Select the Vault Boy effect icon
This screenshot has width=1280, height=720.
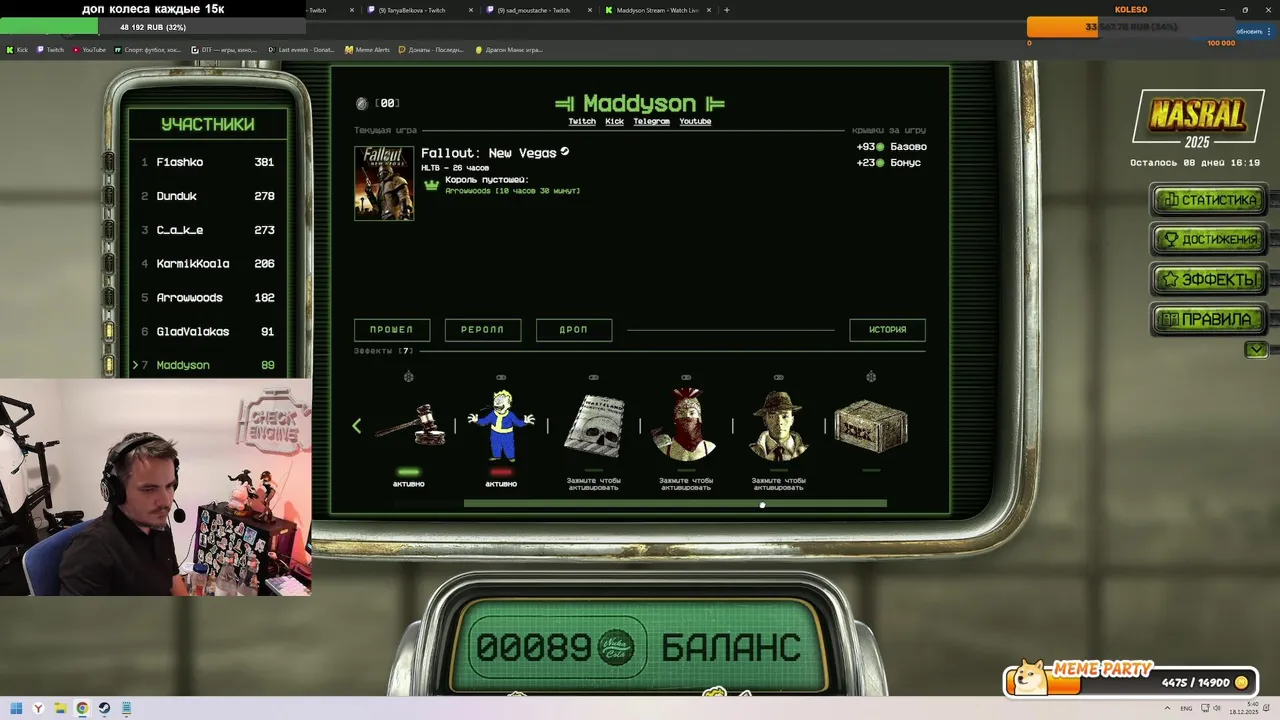point(501,425)
